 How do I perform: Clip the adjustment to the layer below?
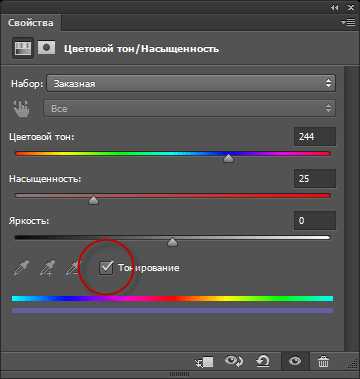click(x=204, y=361)
